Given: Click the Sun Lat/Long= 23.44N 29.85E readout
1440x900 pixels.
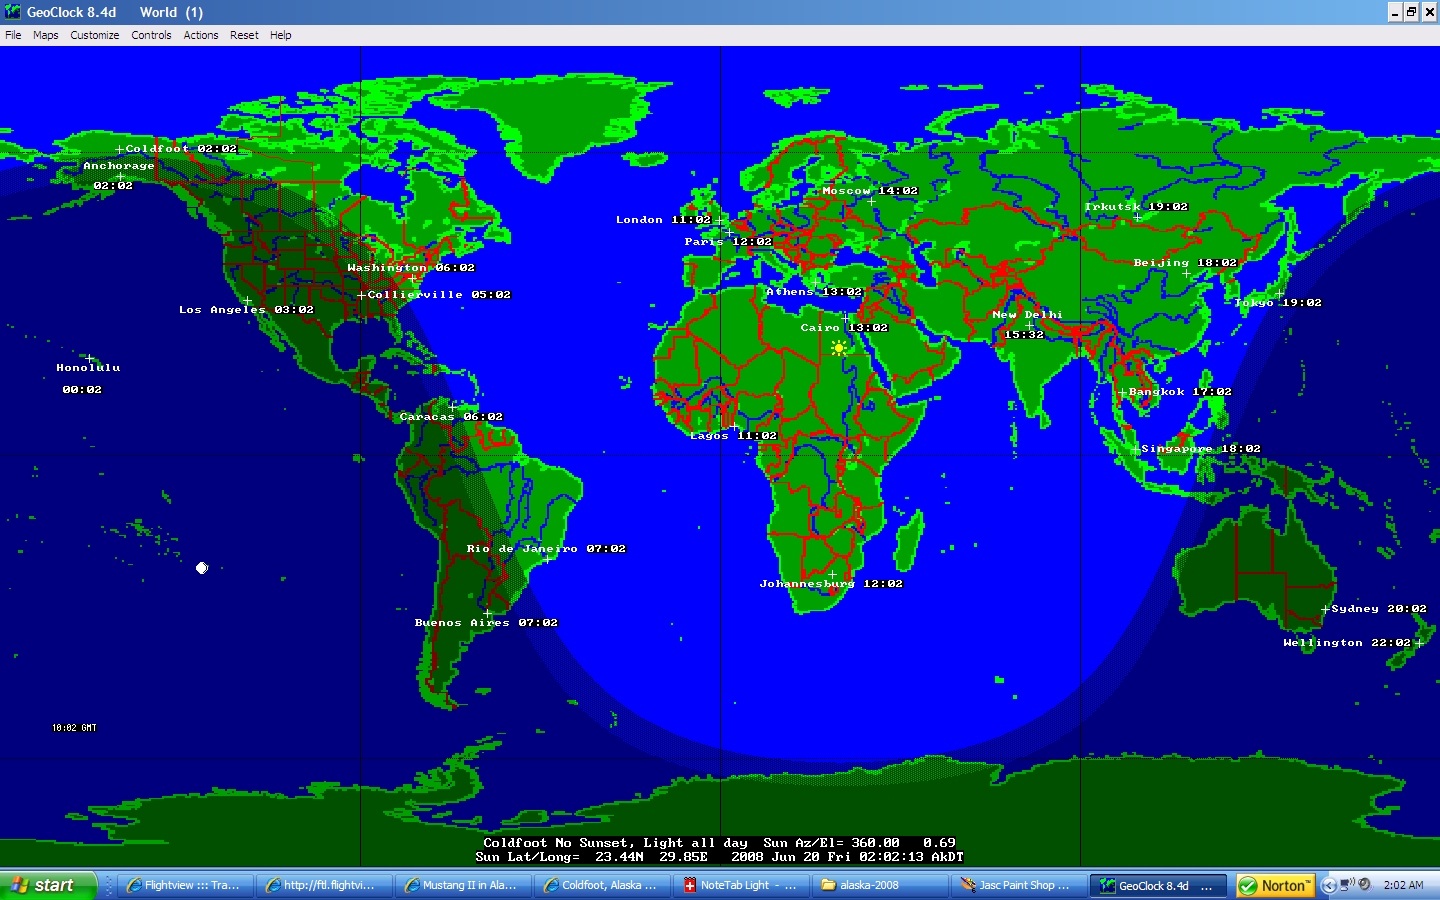Looking at the screenshot, I should (x=592, y=857).
